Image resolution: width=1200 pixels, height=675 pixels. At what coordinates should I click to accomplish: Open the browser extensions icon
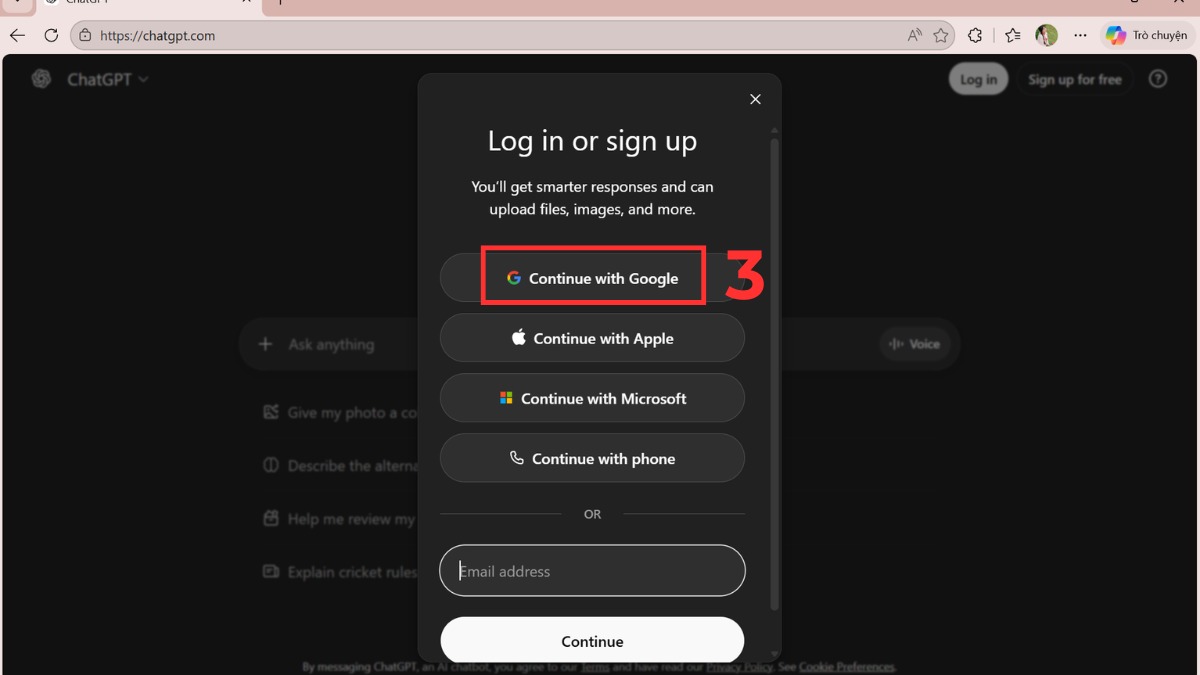coord(975,35)
